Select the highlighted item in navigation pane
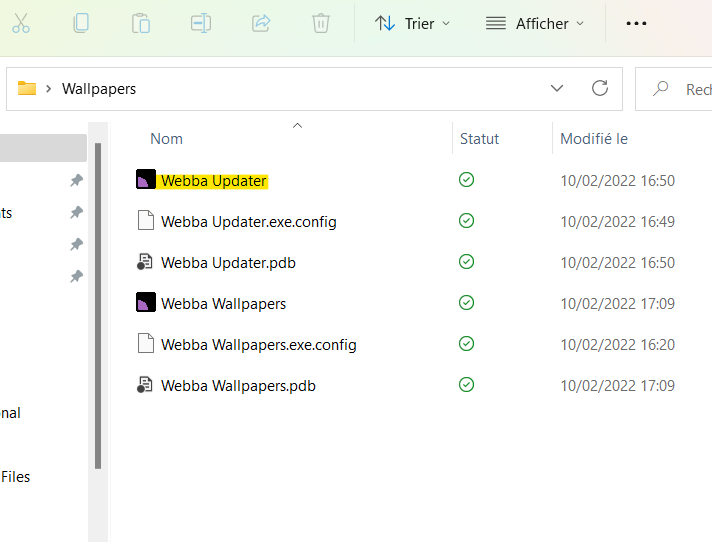 (43, 148)
